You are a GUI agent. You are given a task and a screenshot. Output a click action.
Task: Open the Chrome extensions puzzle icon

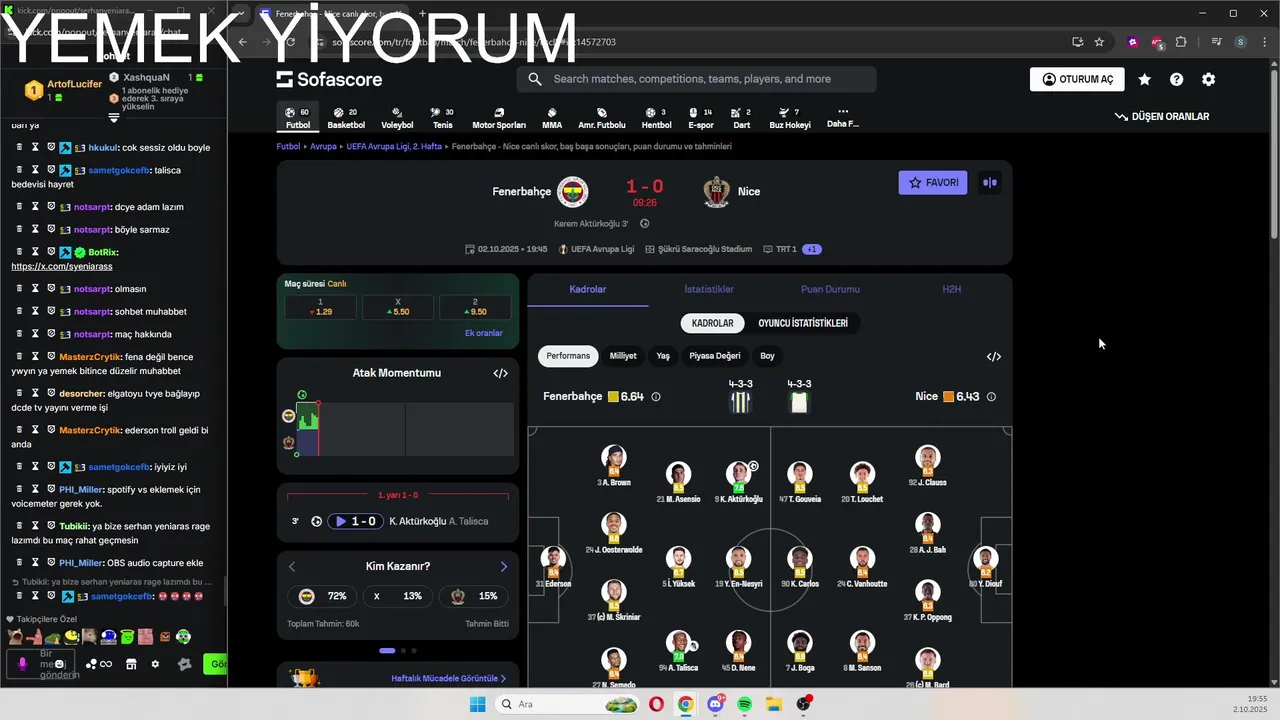[x=1181, y=42]
